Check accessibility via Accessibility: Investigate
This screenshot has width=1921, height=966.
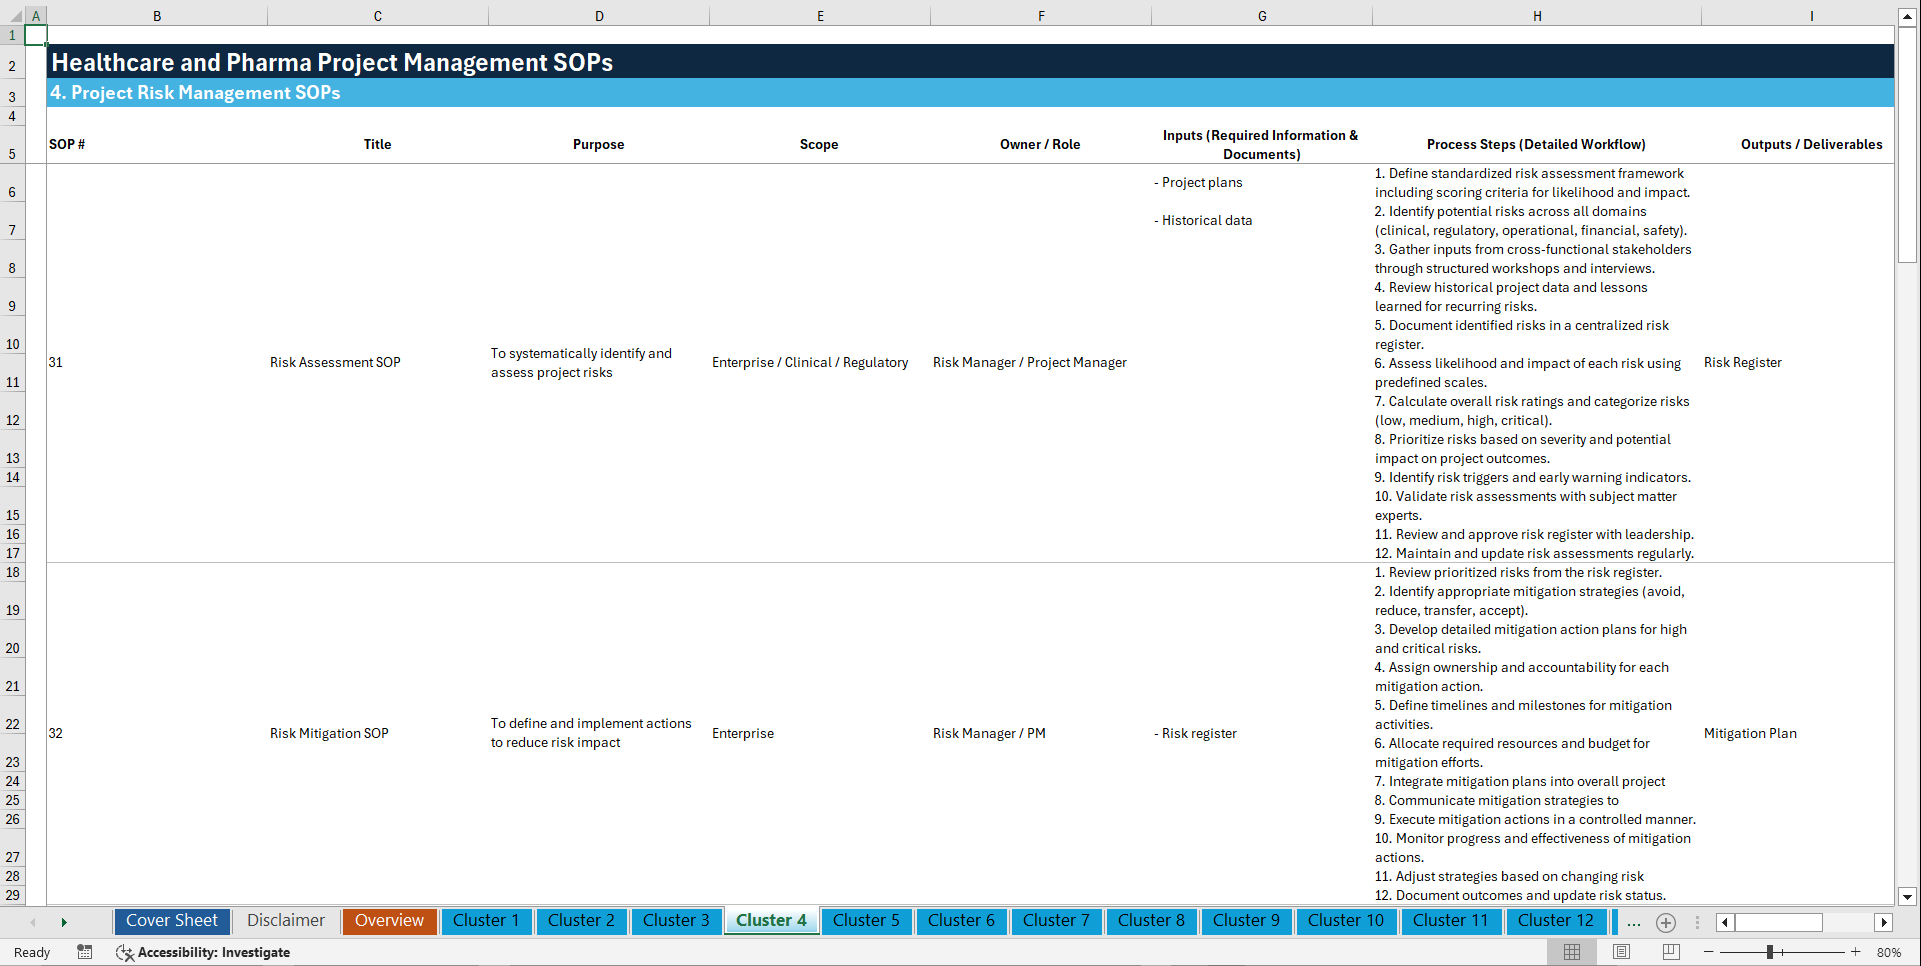[204, 952]
